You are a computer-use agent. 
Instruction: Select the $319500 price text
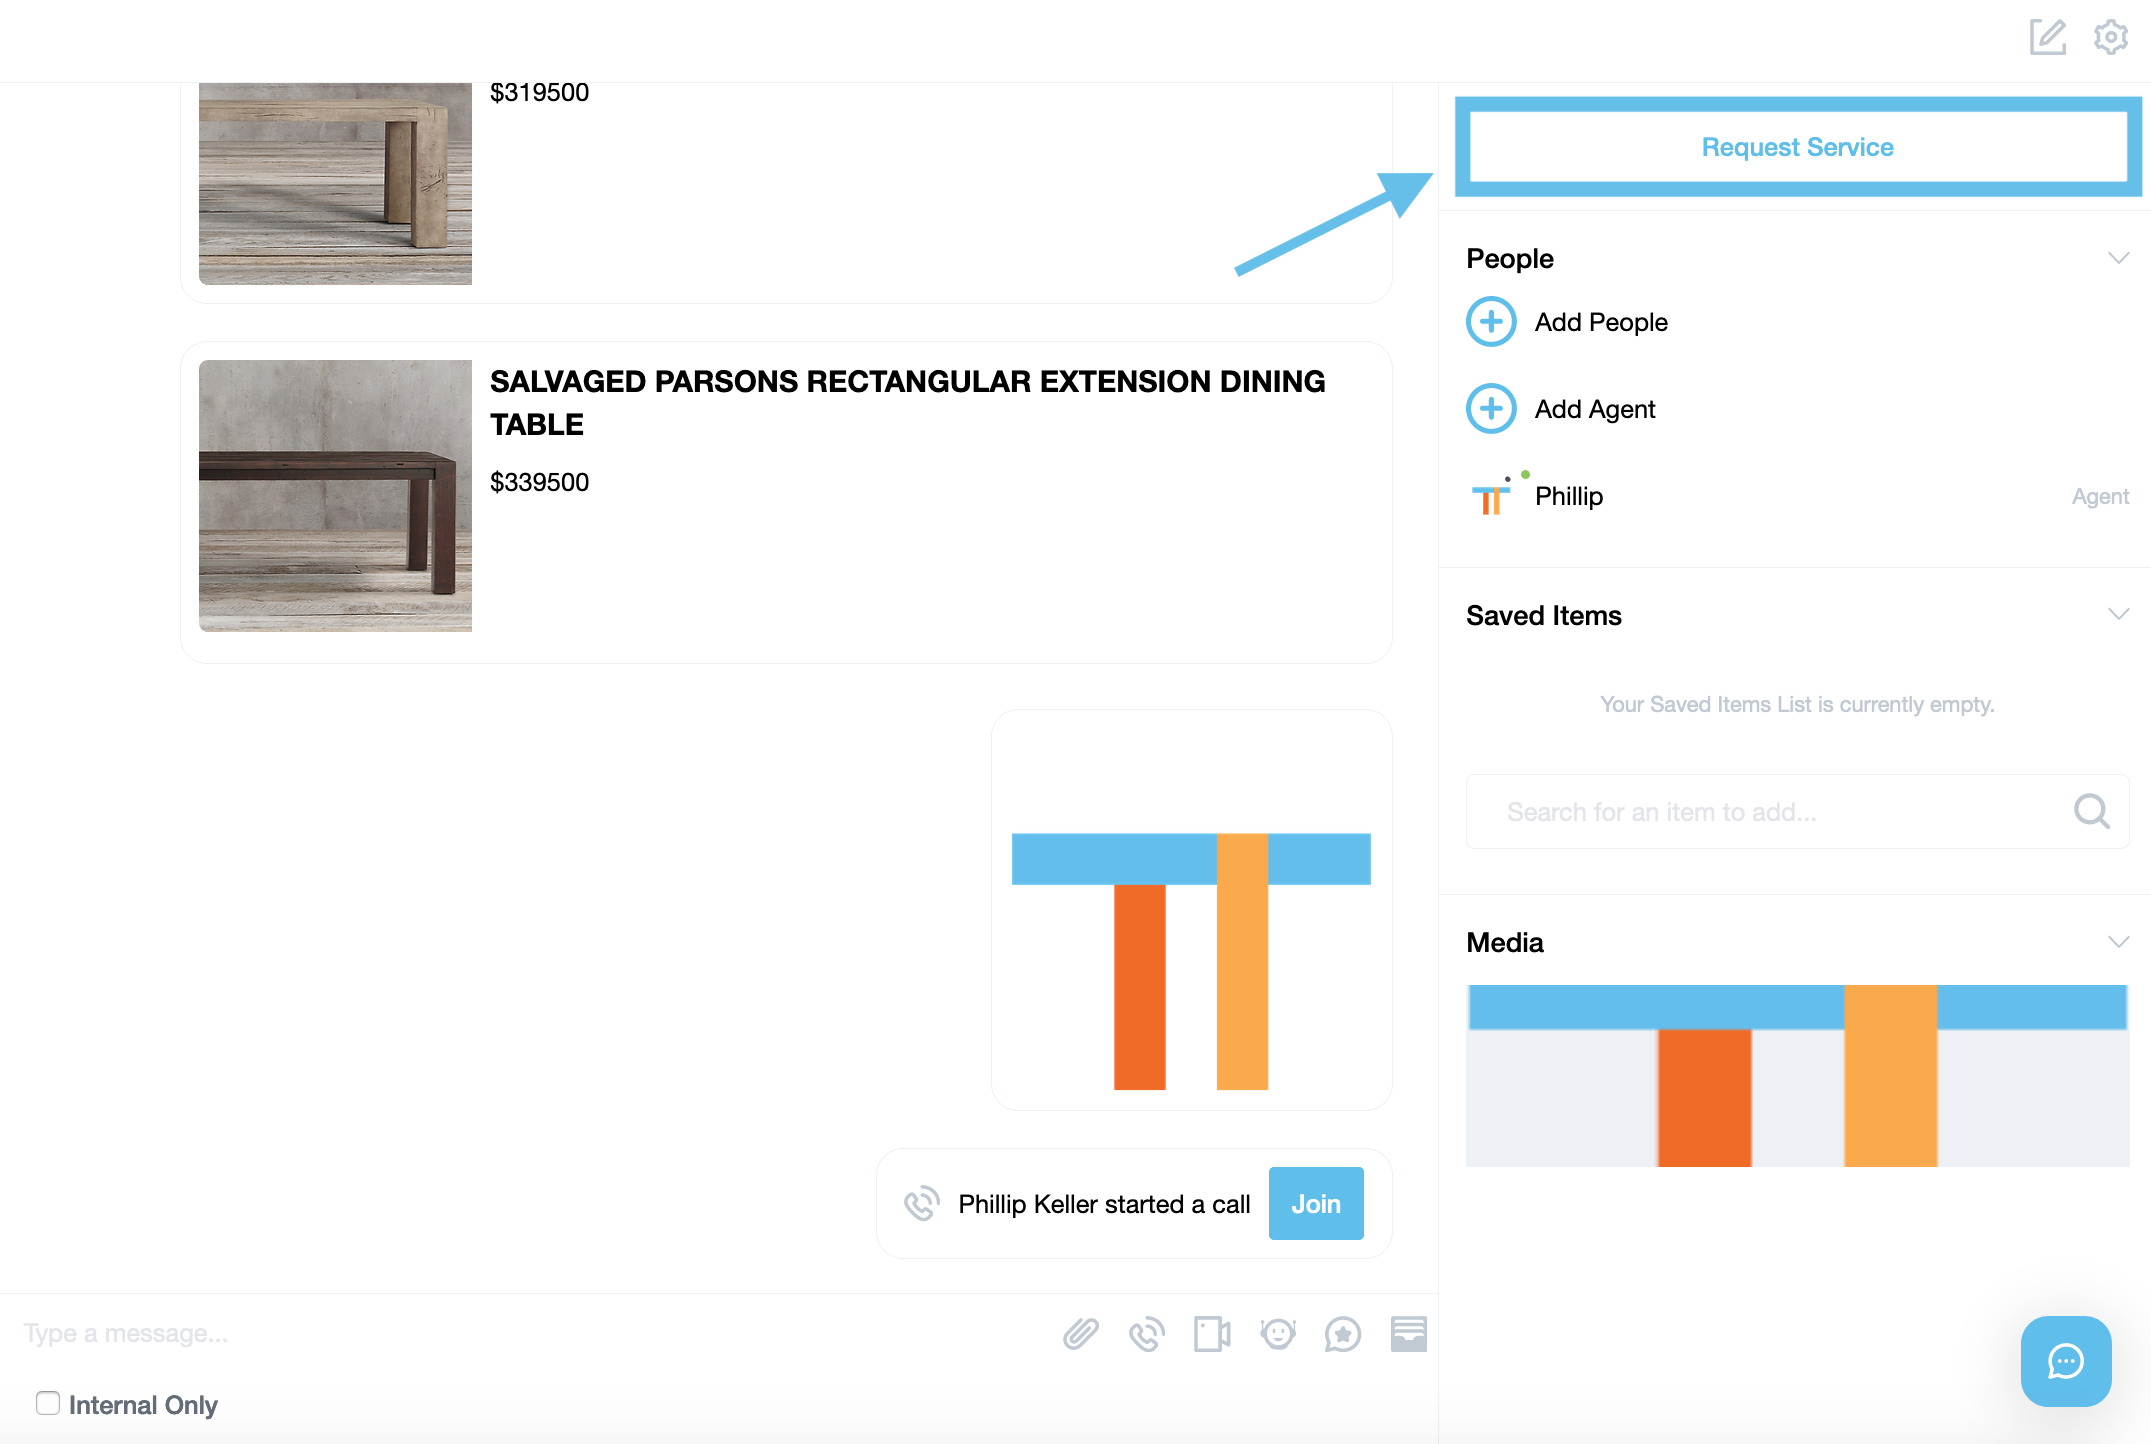click(539, 93)
